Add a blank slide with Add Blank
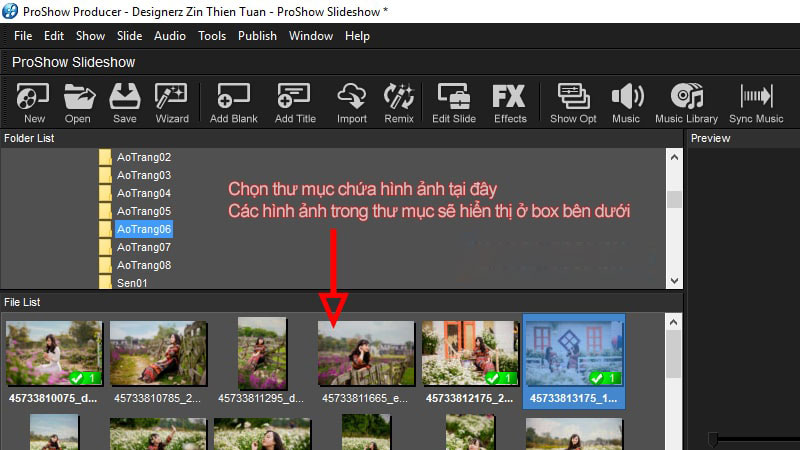 [234, 103]
